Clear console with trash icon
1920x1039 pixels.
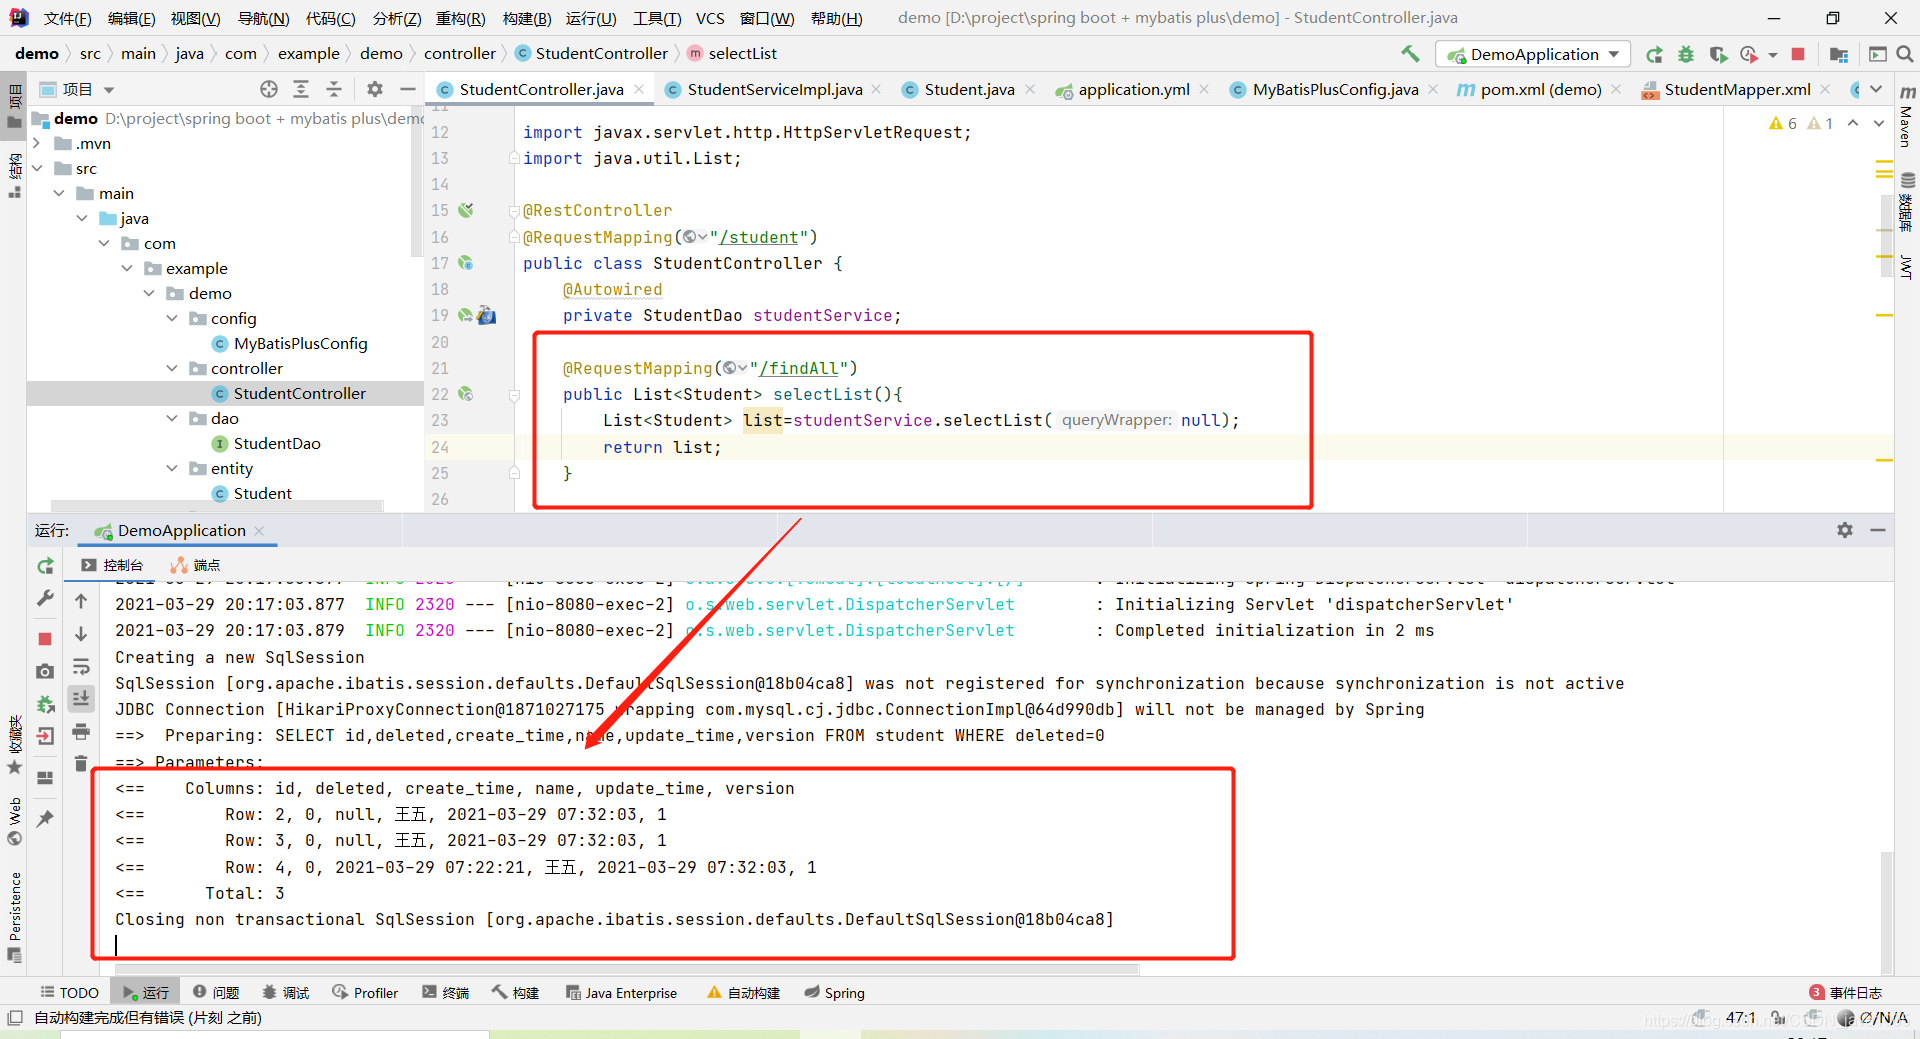[81, 764]
